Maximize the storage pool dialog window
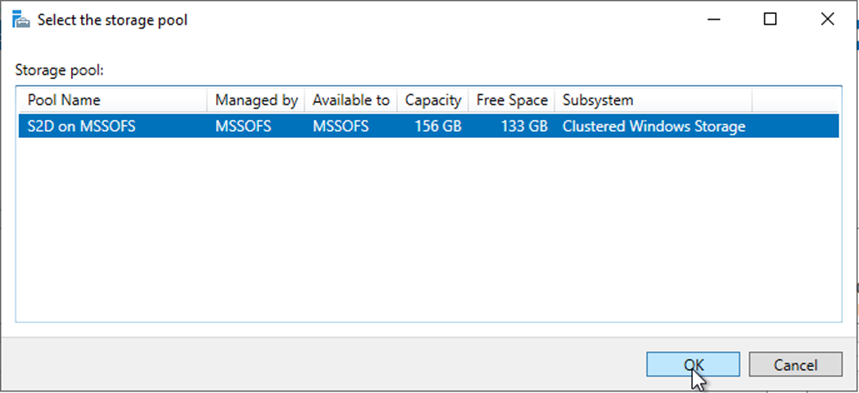Image resolution: width=859 pixels, height=393 pixels. click(x=770, y=19)
